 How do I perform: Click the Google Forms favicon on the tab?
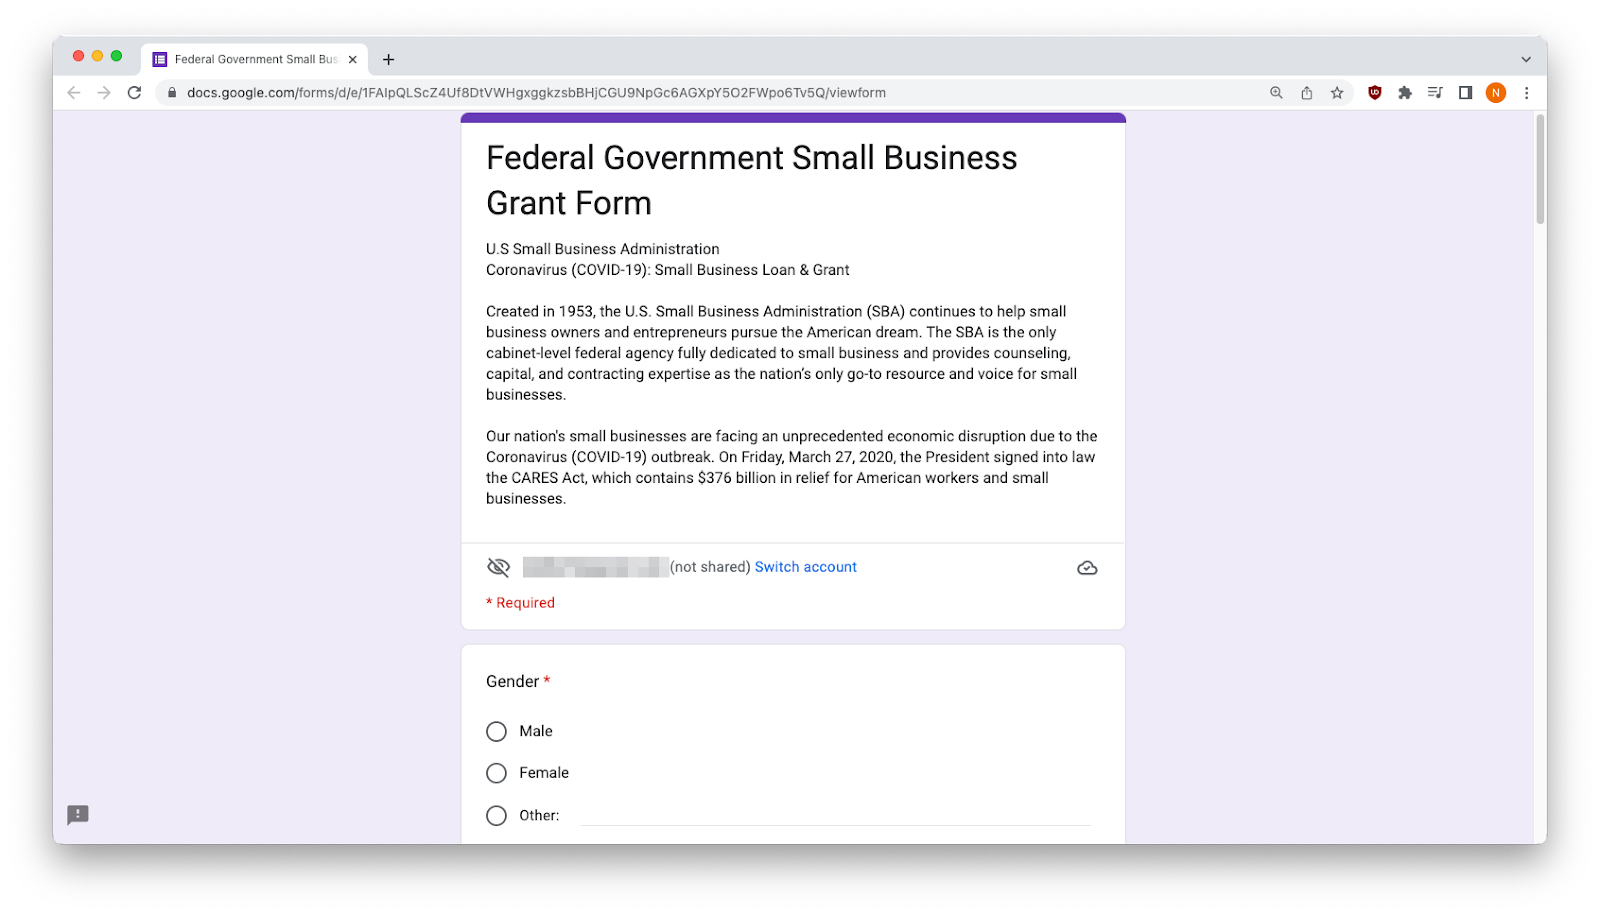point(160,59)
